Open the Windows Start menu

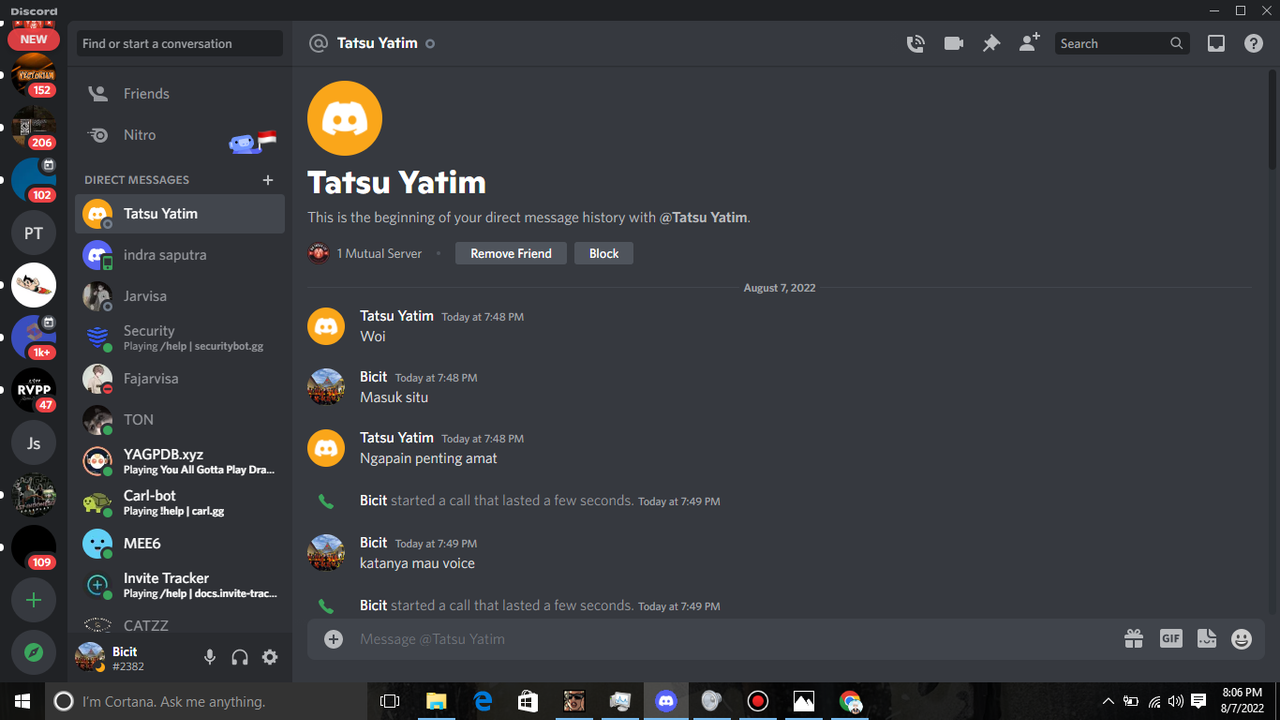(x=22, y=701)
